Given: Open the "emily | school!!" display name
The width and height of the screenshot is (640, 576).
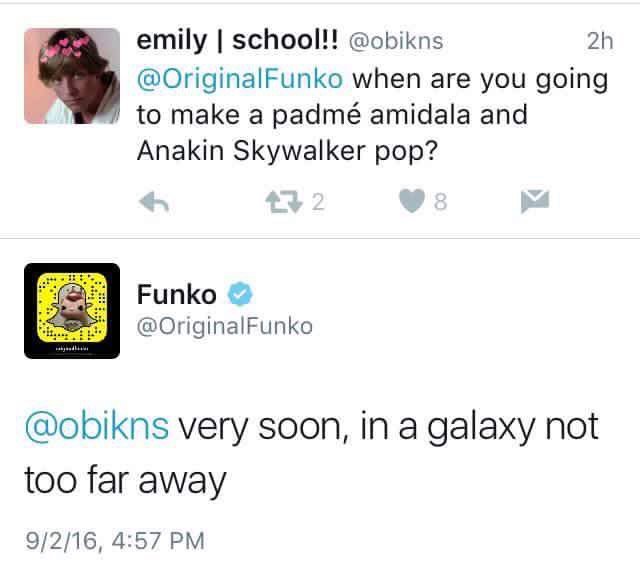Looking at the screenshot, I should pos(239,42).
